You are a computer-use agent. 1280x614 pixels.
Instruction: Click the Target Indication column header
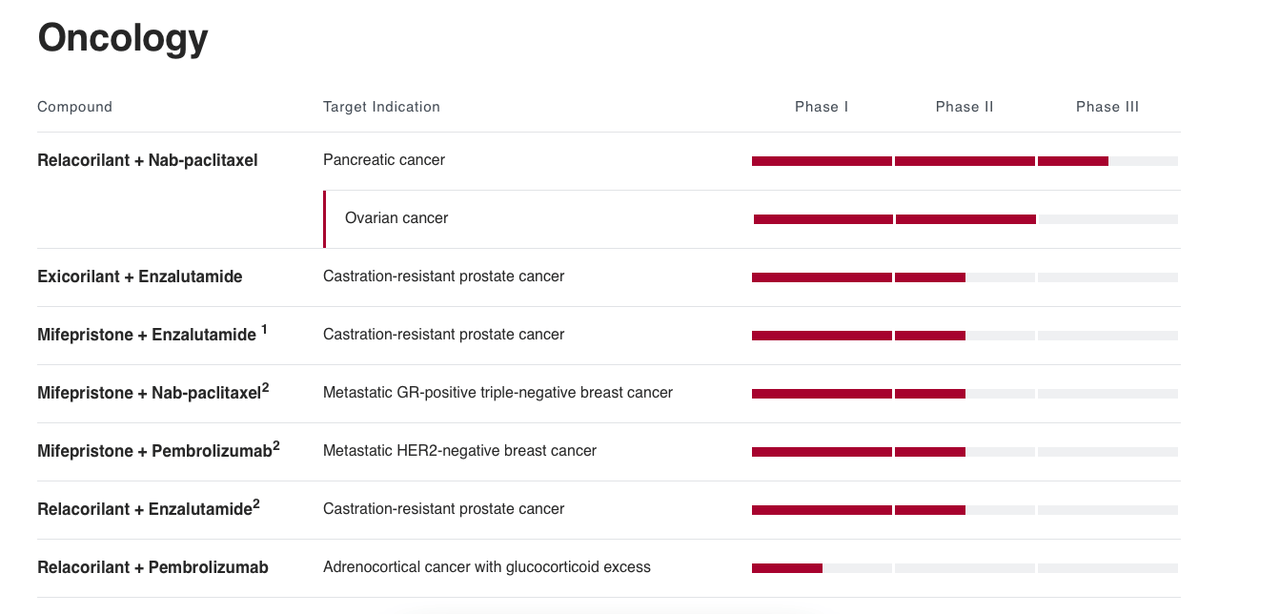pyautogui.click(x=381, y=107)
